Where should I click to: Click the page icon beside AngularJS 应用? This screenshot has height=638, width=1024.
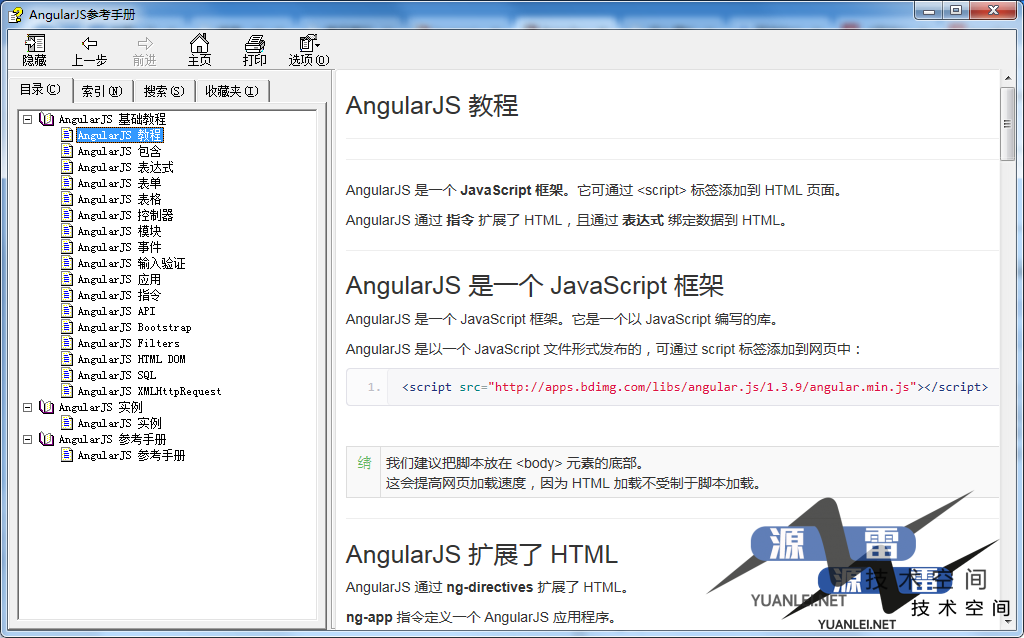click(67, 279)
